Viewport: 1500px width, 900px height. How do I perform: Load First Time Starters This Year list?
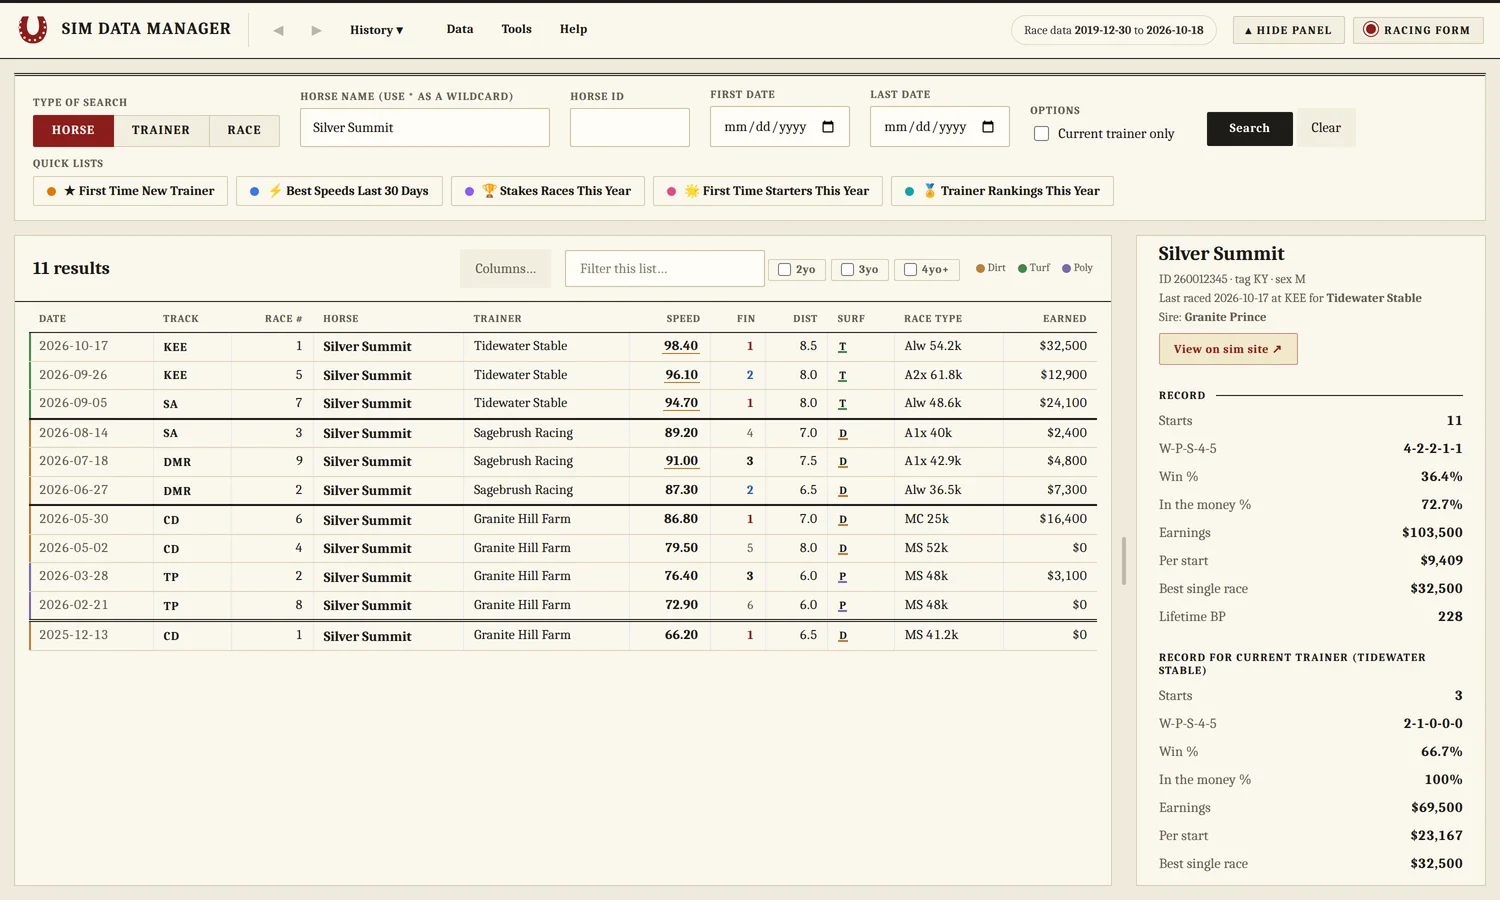pos(768,191)
